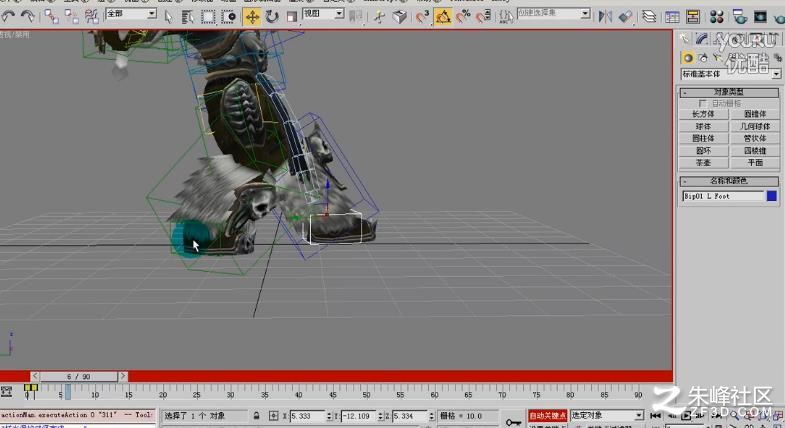The width and height of the screenshot is (785, 428).
Task: Activate the Unlink Selection tool
Action: [x=72, y=17]
